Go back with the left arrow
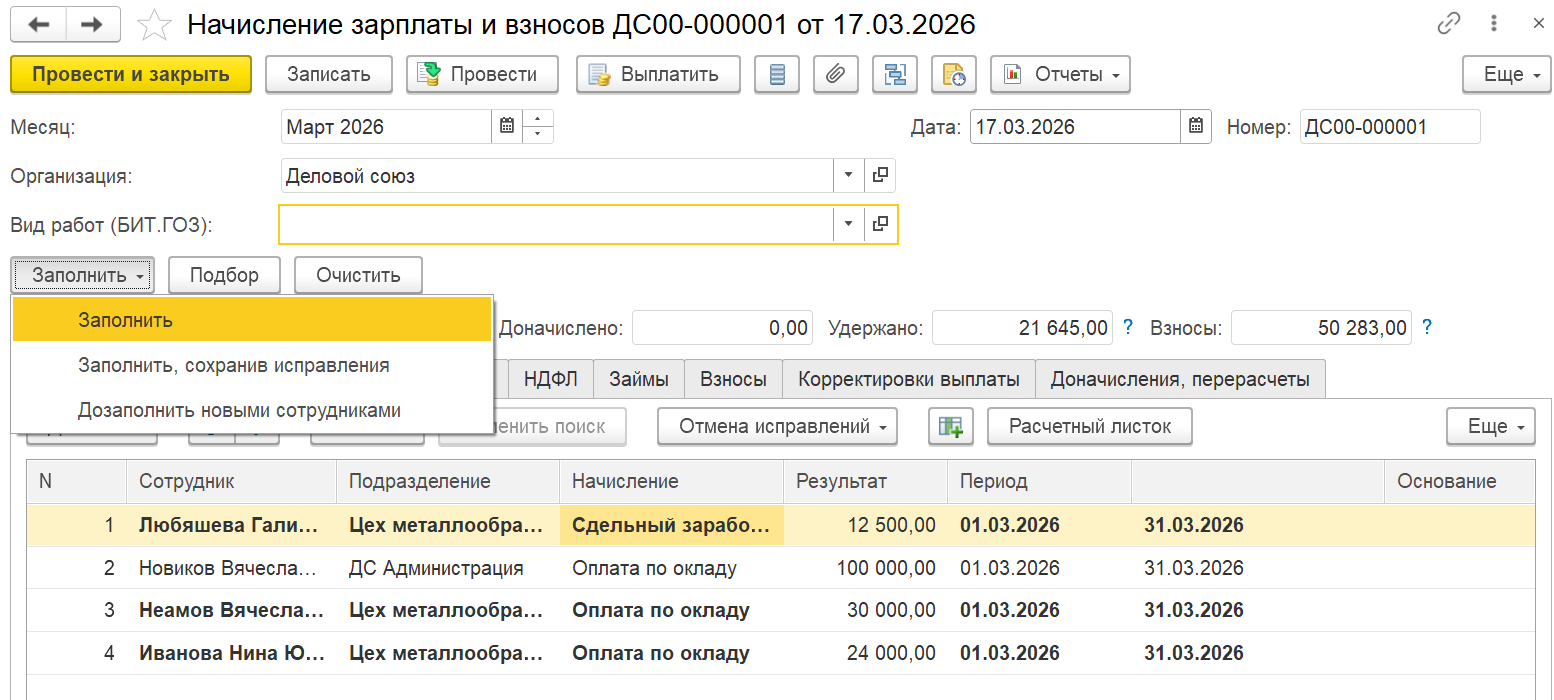The width and height of the screenshot is (1554, 700). tap(39, 24)
